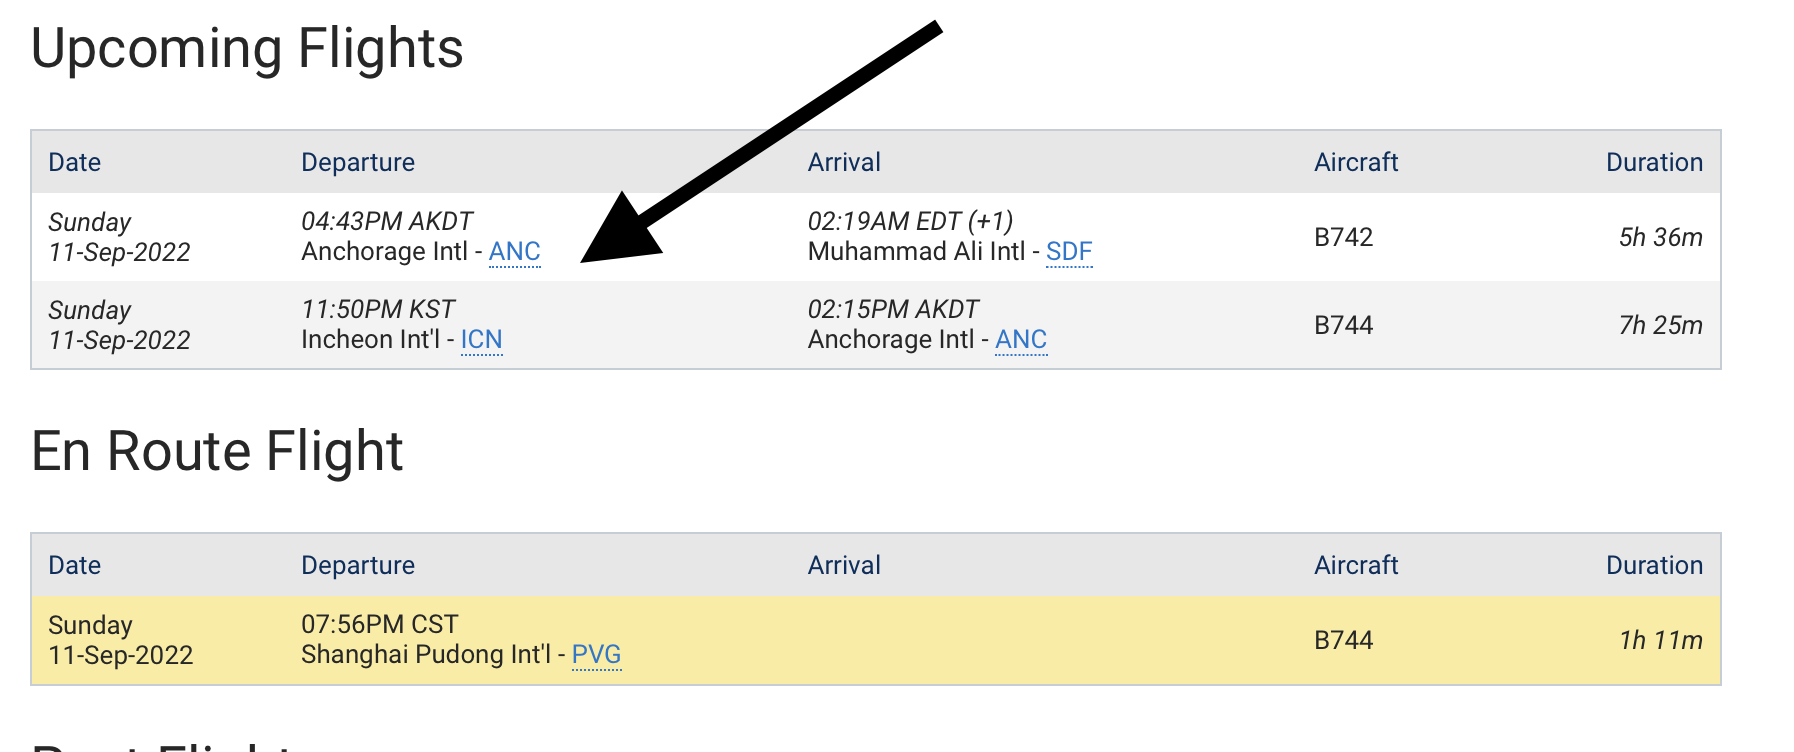This screenshot has width=1794, height=752.
Task: Open ANC link in the Arrival column
Action: [1020, 340]
